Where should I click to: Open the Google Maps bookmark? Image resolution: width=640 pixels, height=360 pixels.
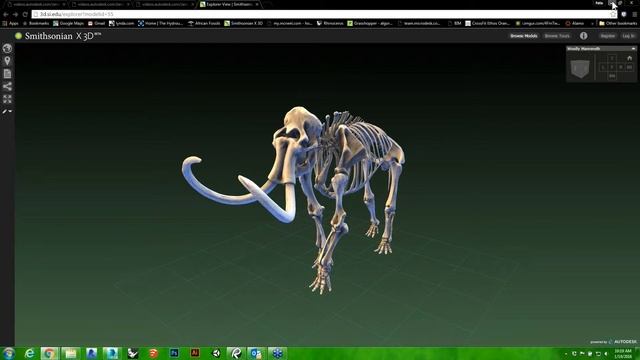tap(68, 23)
